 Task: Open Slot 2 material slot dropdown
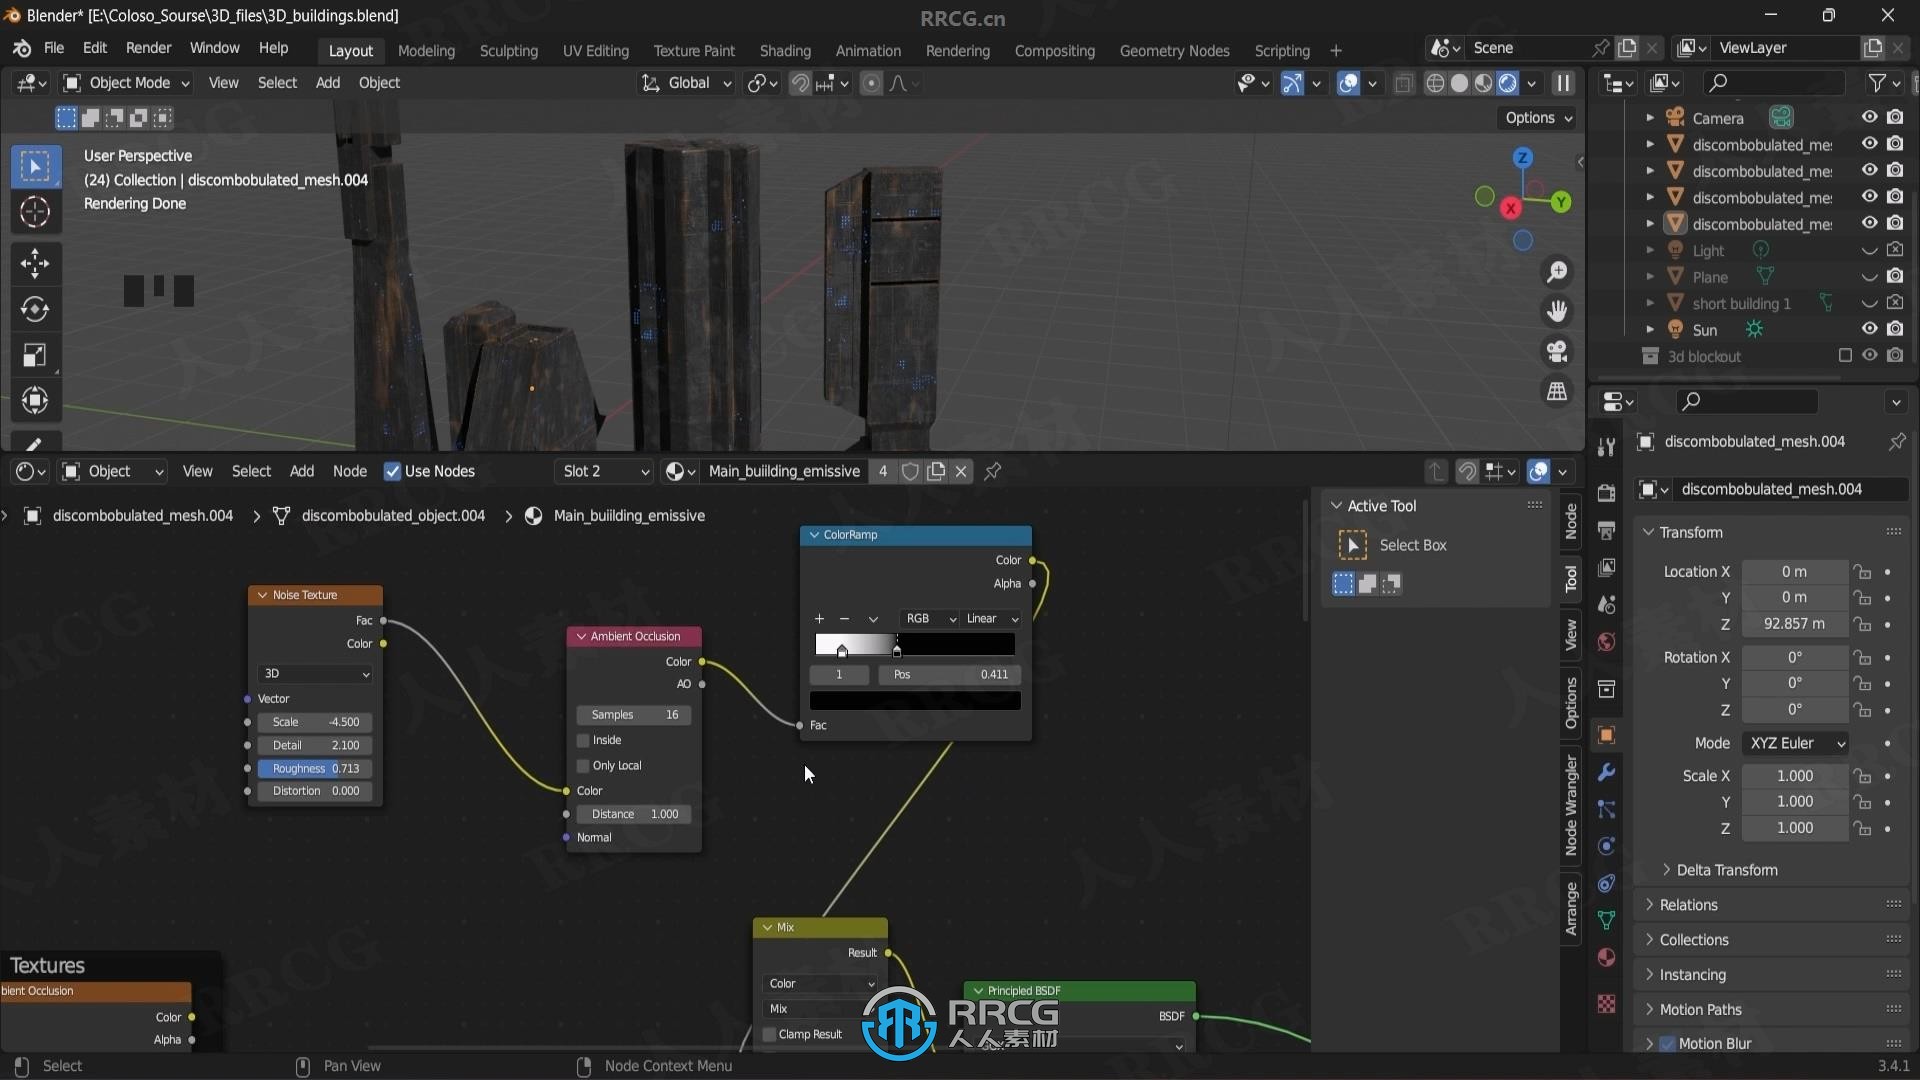pyautogui.click(x=604, y=471)
